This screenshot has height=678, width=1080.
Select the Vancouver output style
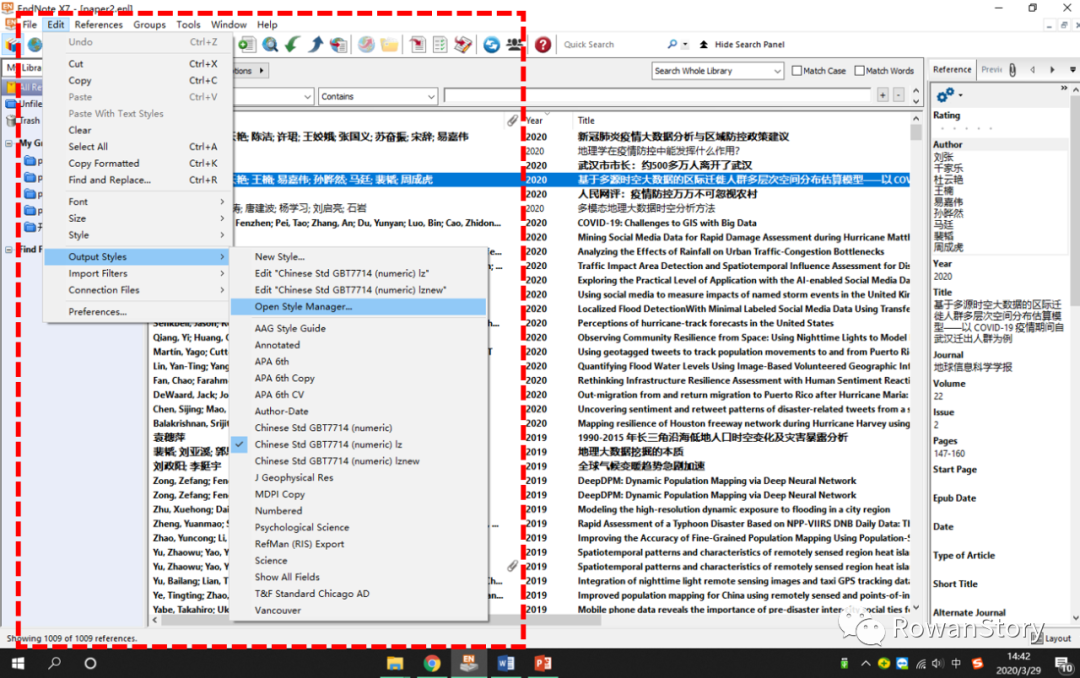tap(358, 610)
